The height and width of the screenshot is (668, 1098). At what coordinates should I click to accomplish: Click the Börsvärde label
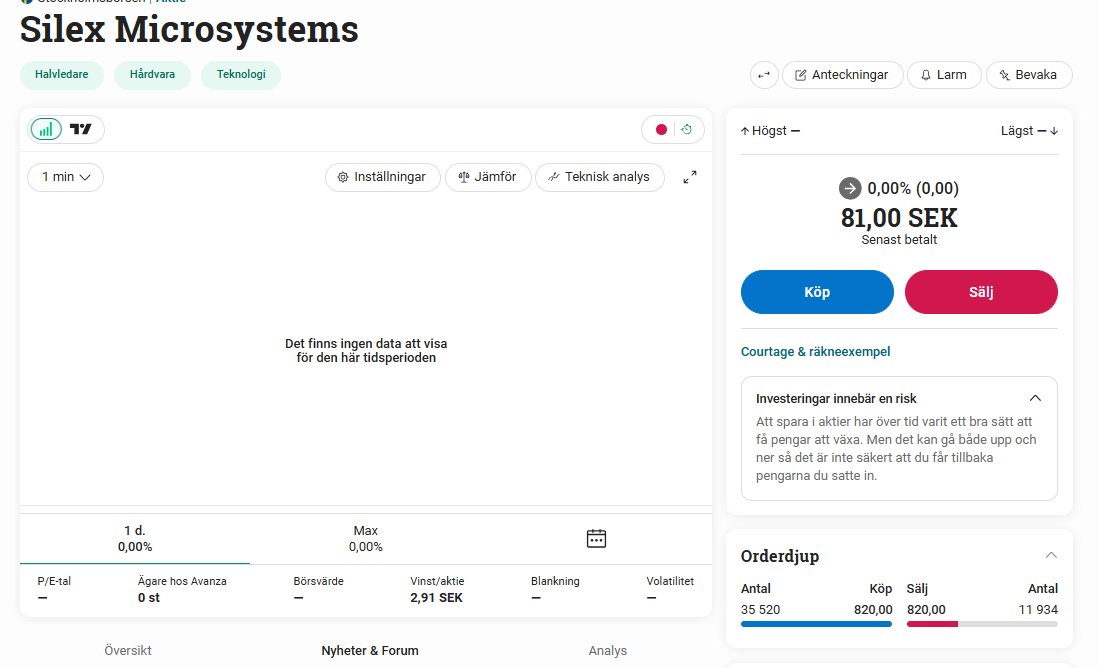tap(319, 581)
